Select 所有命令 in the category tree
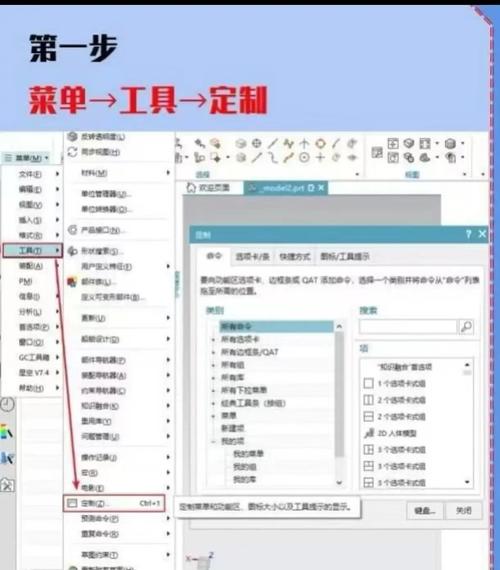Image resolution: width=500 pixels, height=570 pixels. [x=276, y=326]
